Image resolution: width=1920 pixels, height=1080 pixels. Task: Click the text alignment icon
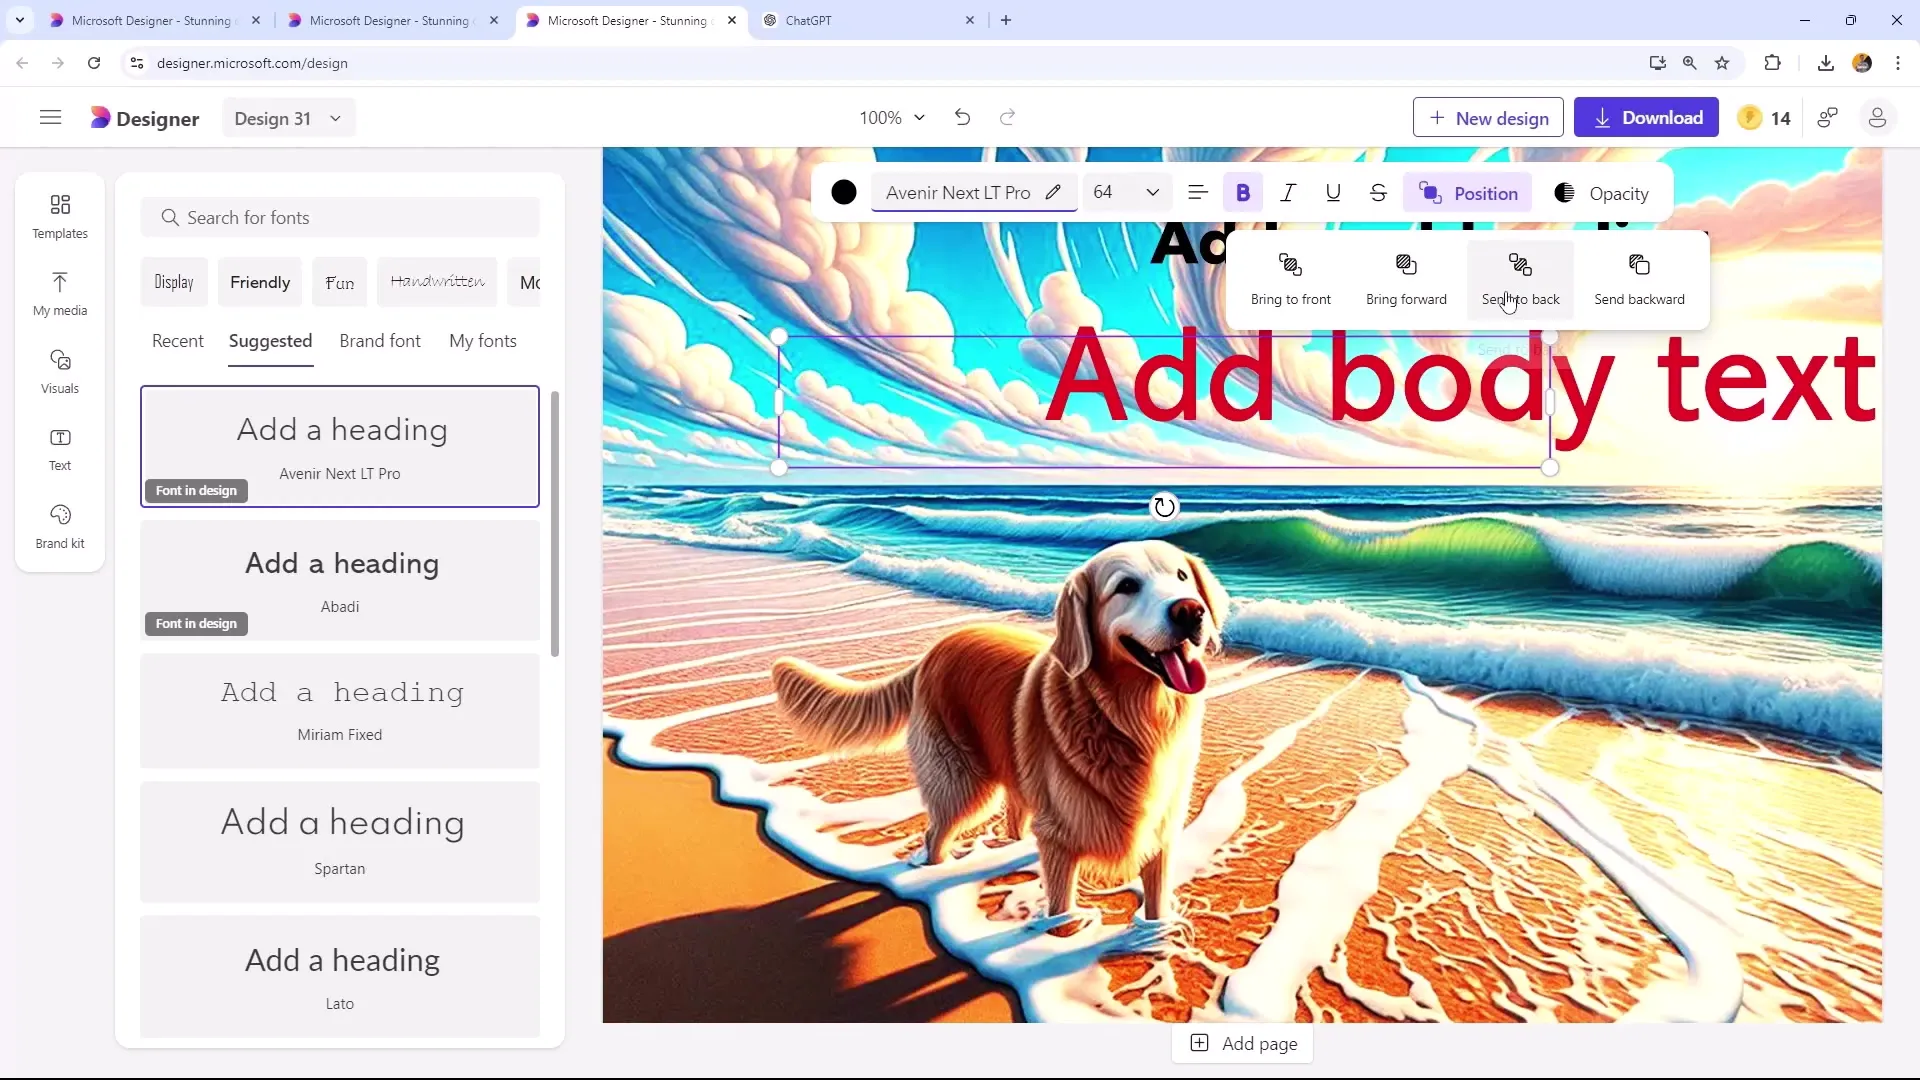click(1199, 194)
